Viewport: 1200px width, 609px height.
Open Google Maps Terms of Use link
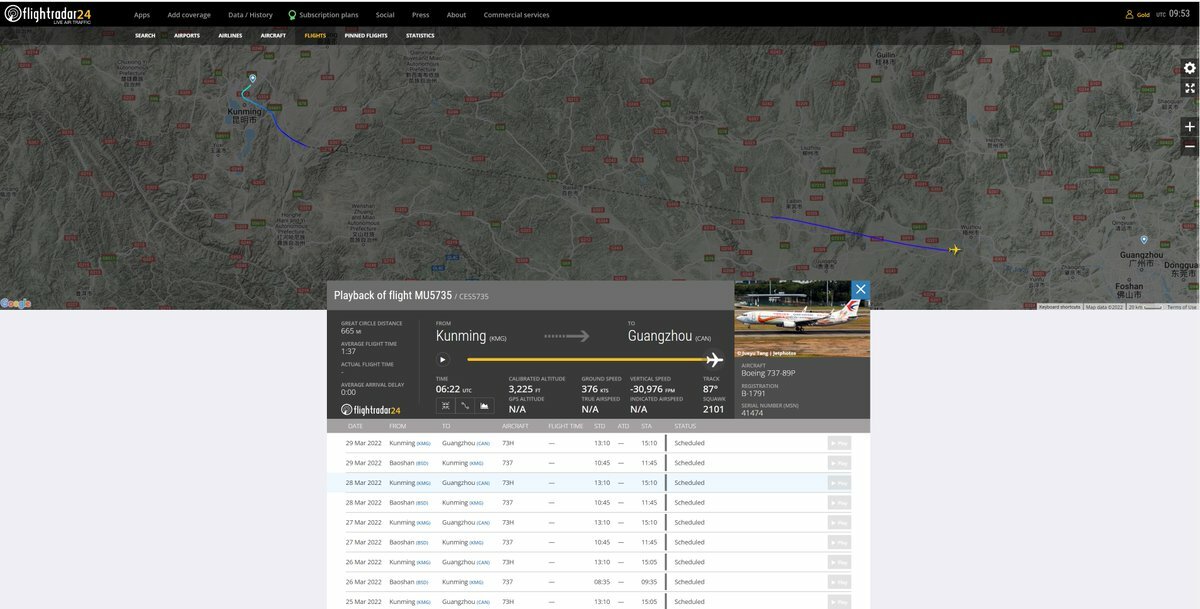1182,307
